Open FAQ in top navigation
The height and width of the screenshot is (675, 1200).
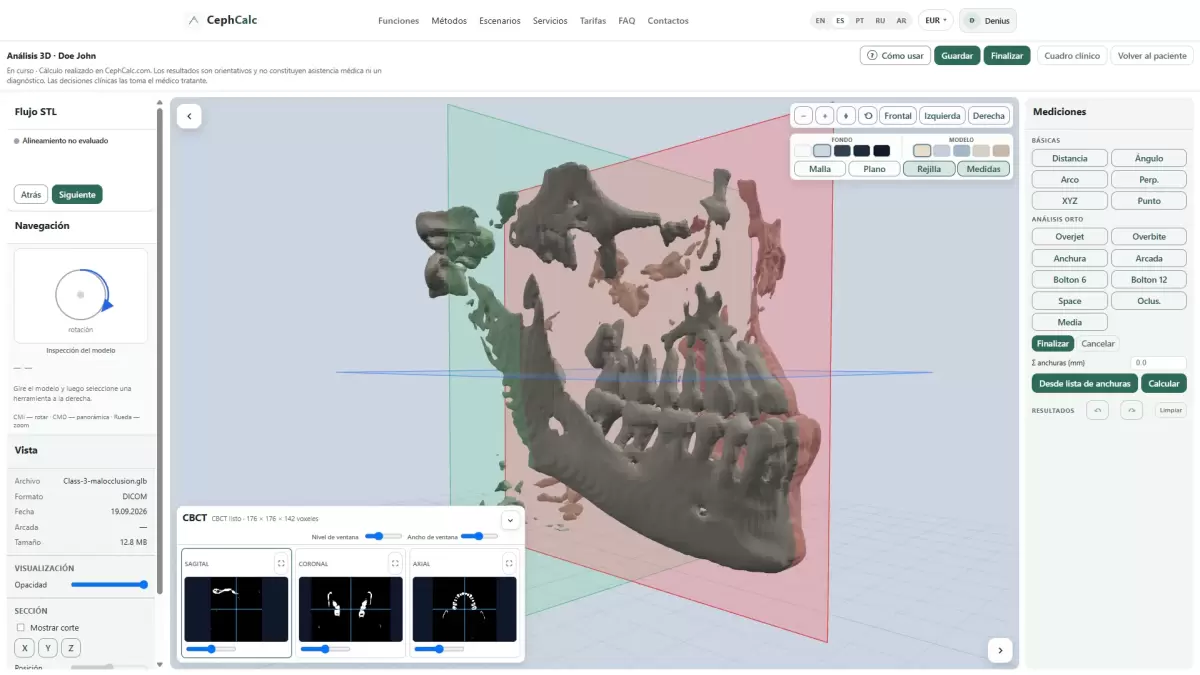[x=627, y=21]
